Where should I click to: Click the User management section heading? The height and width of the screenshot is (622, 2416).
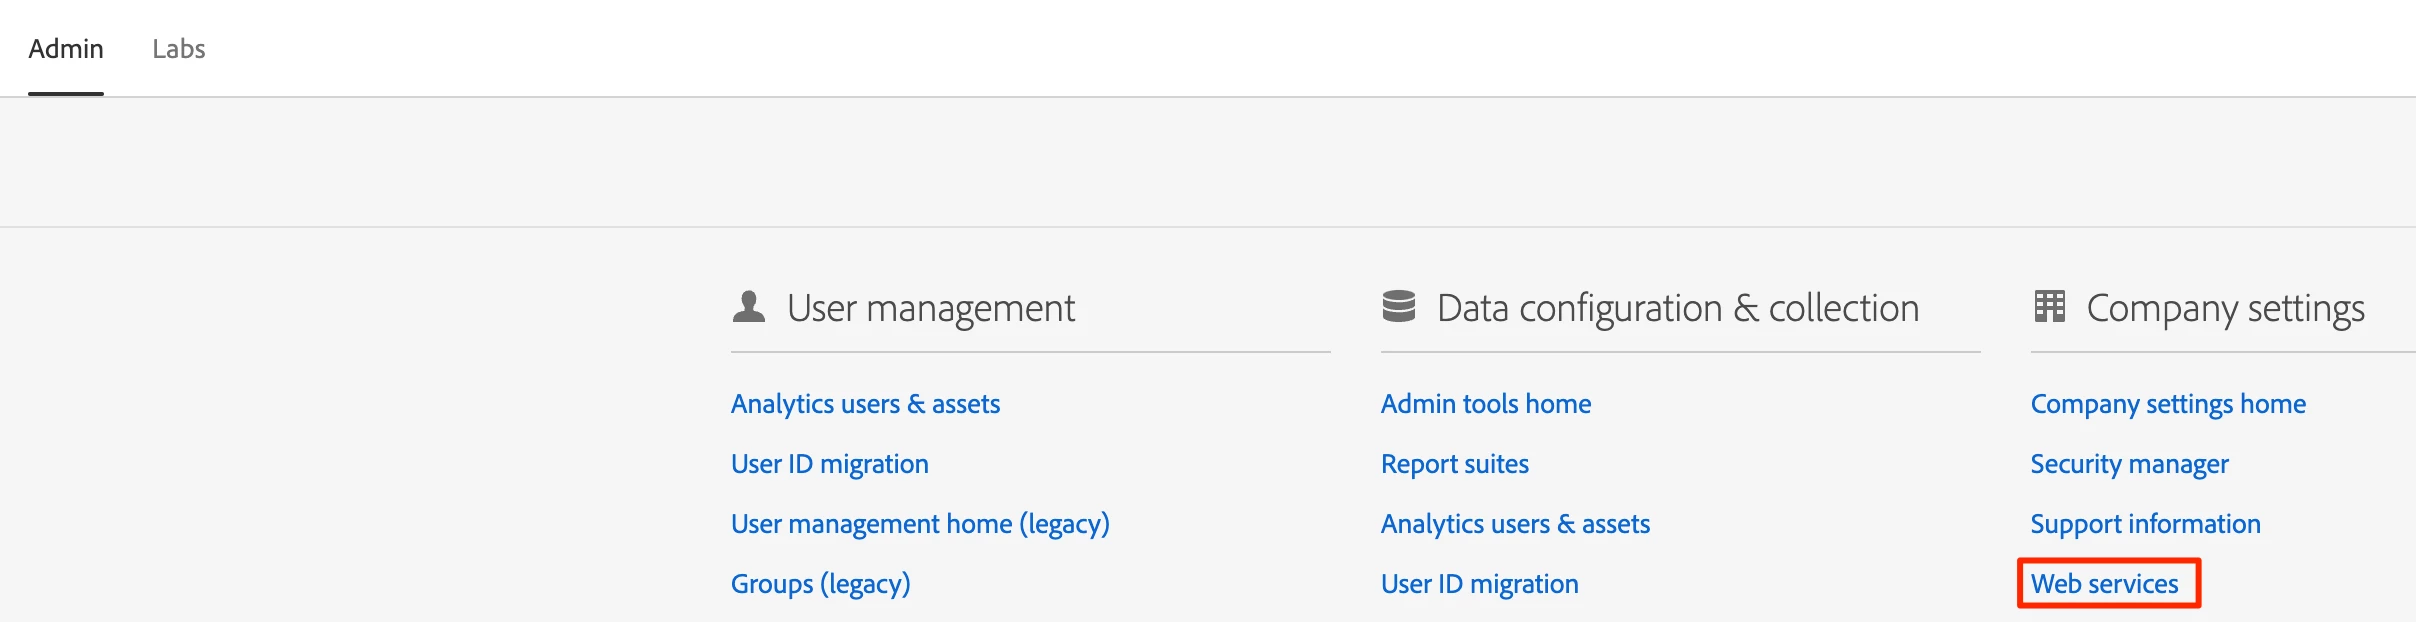(x=930, y=308)
